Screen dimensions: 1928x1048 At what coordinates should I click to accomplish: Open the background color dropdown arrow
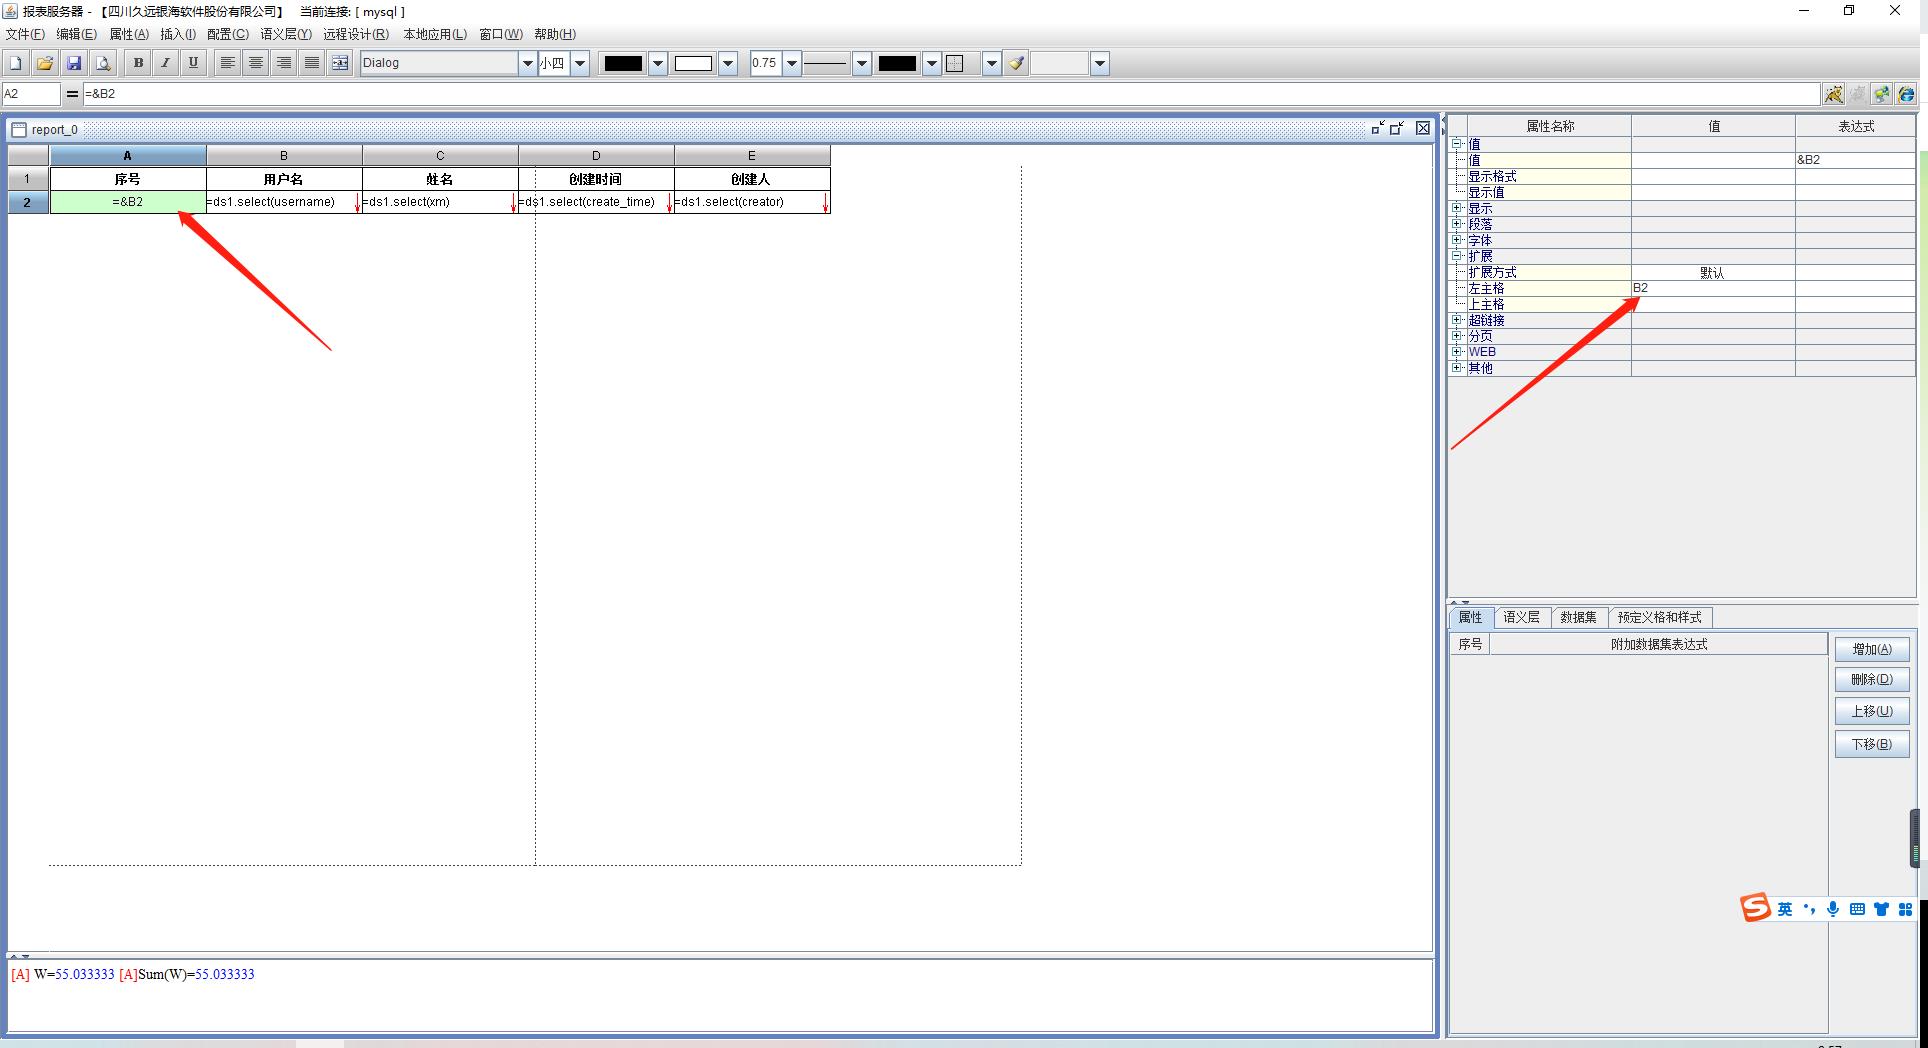click(728, 63)
